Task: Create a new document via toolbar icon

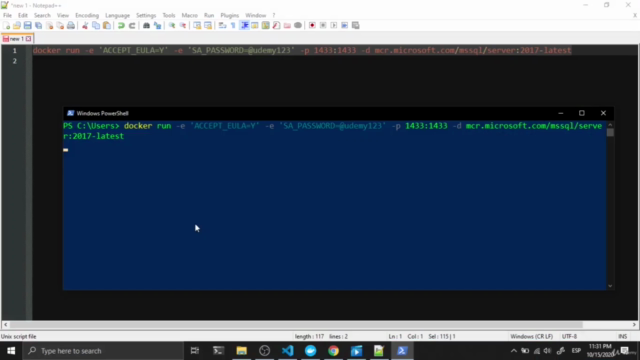Action: coord(6,25)
